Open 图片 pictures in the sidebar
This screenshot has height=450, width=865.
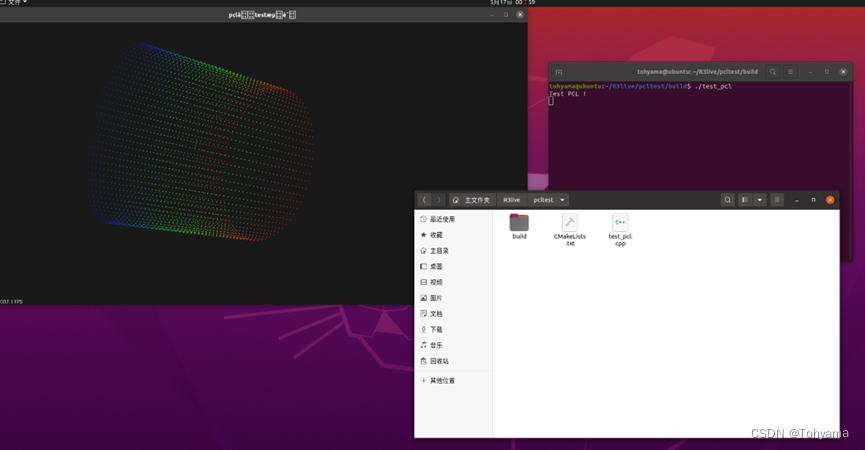click(453, 298)
